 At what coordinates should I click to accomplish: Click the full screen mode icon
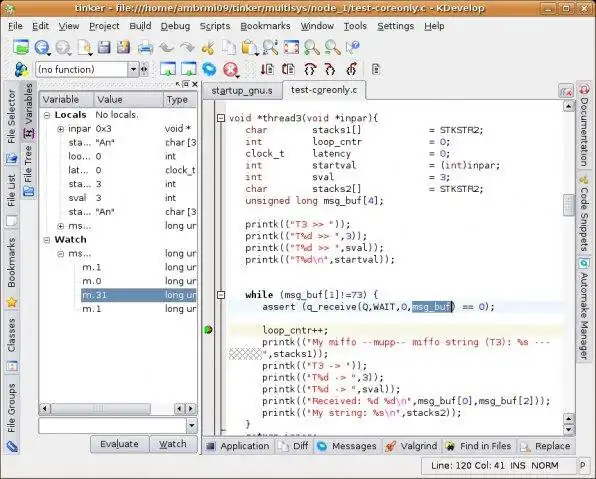point(291,48)
